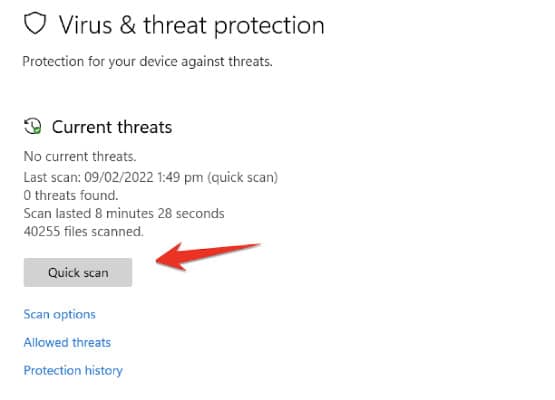Image resolution: width=555 pixels, height=400 pixels.
Task: Click the scan duration line
Action: point(124,213)
